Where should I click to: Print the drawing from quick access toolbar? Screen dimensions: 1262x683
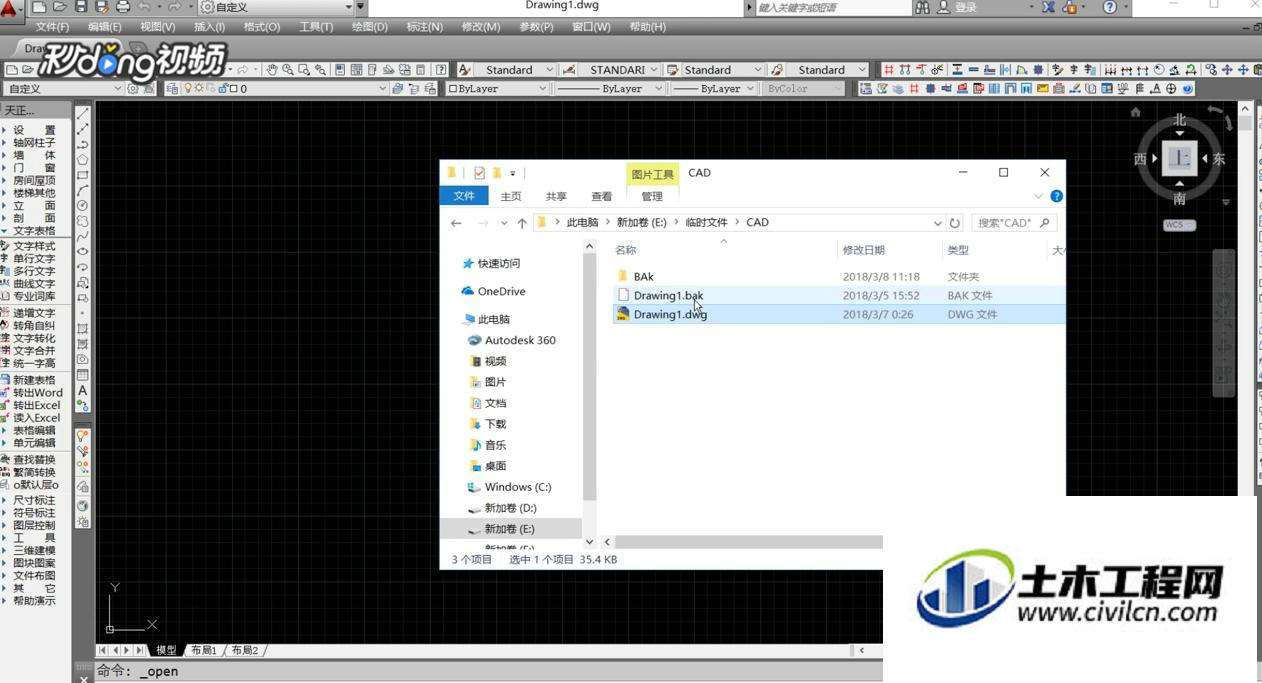point(123,7)
